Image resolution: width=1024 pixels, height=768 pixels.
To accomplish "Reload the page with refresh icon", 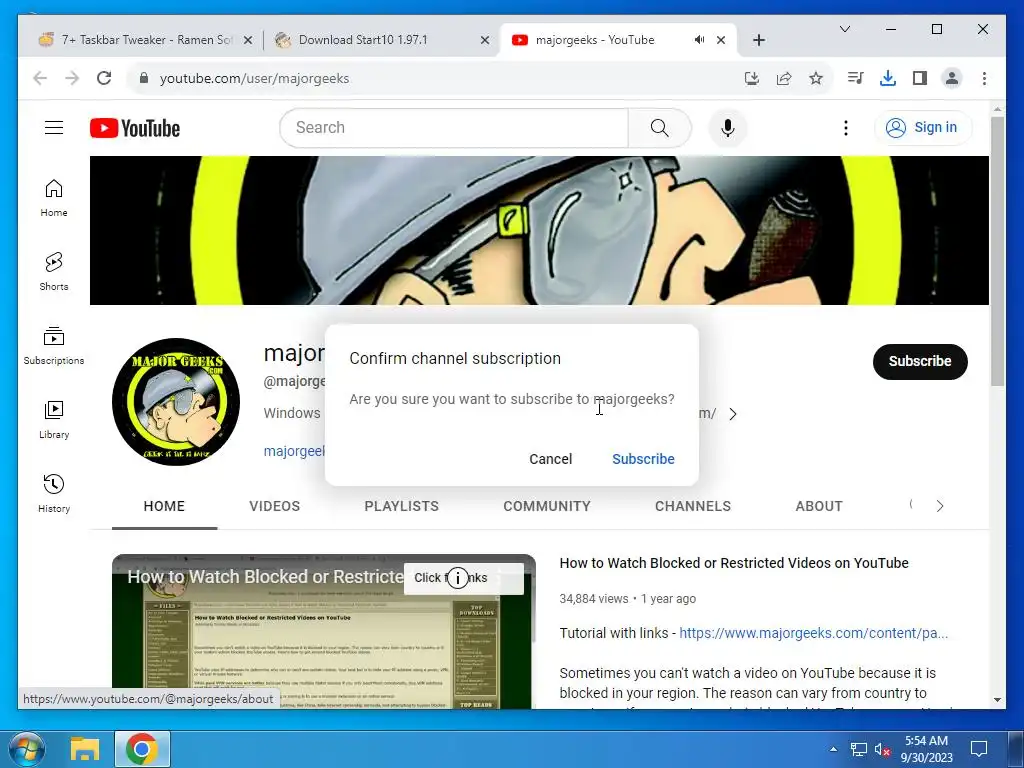I will pyautogui.click(x=104, y=78).
